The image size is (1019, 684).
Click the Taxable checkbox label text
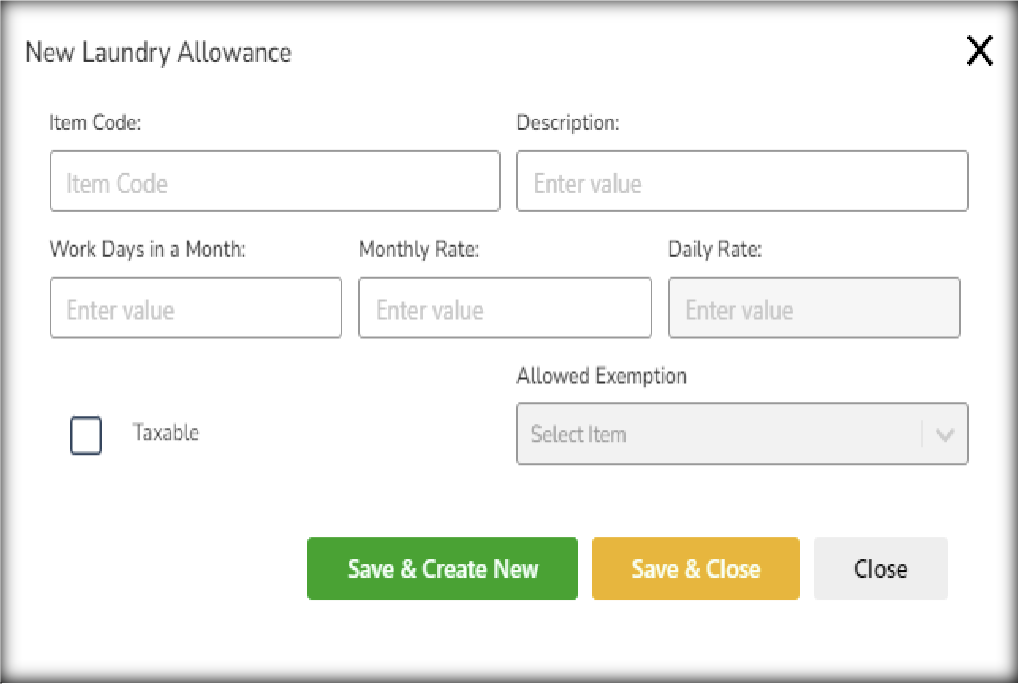pyautogui.click(x=166, y=433)
